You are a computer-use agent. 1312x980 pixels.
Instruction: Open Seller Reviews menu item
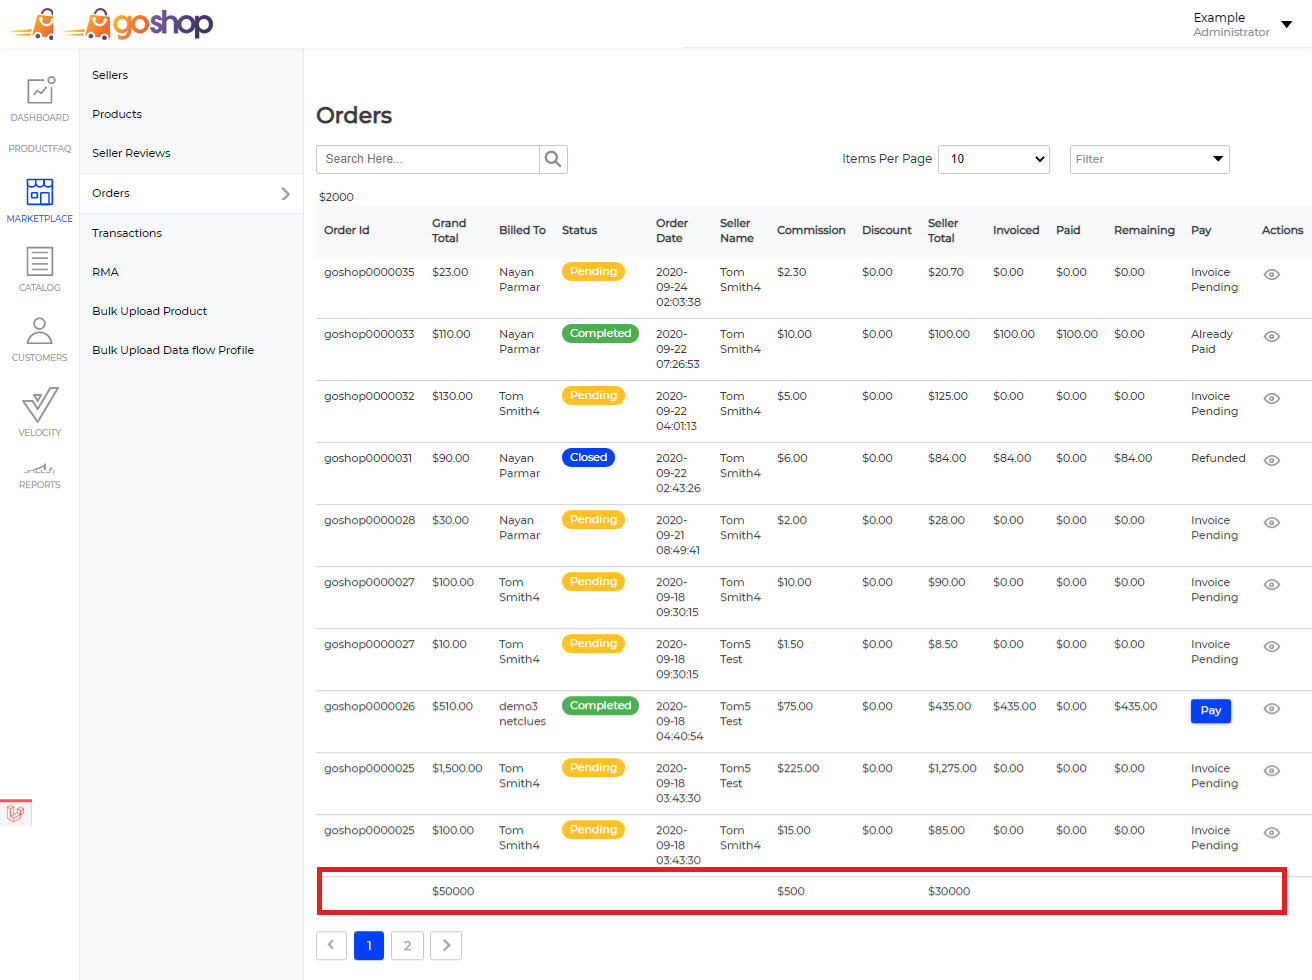pyautogui.click(x=131, y=153)
